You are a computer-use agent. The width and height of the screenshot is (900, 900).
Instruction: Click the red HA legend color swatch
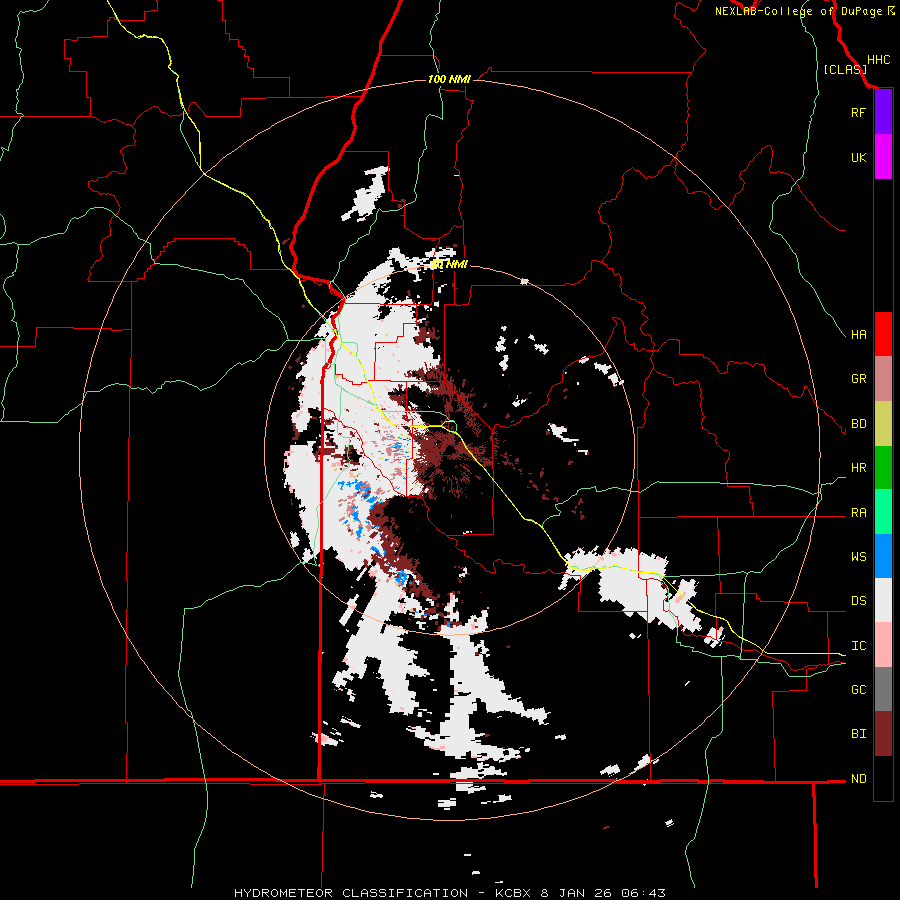pos(883,334)
